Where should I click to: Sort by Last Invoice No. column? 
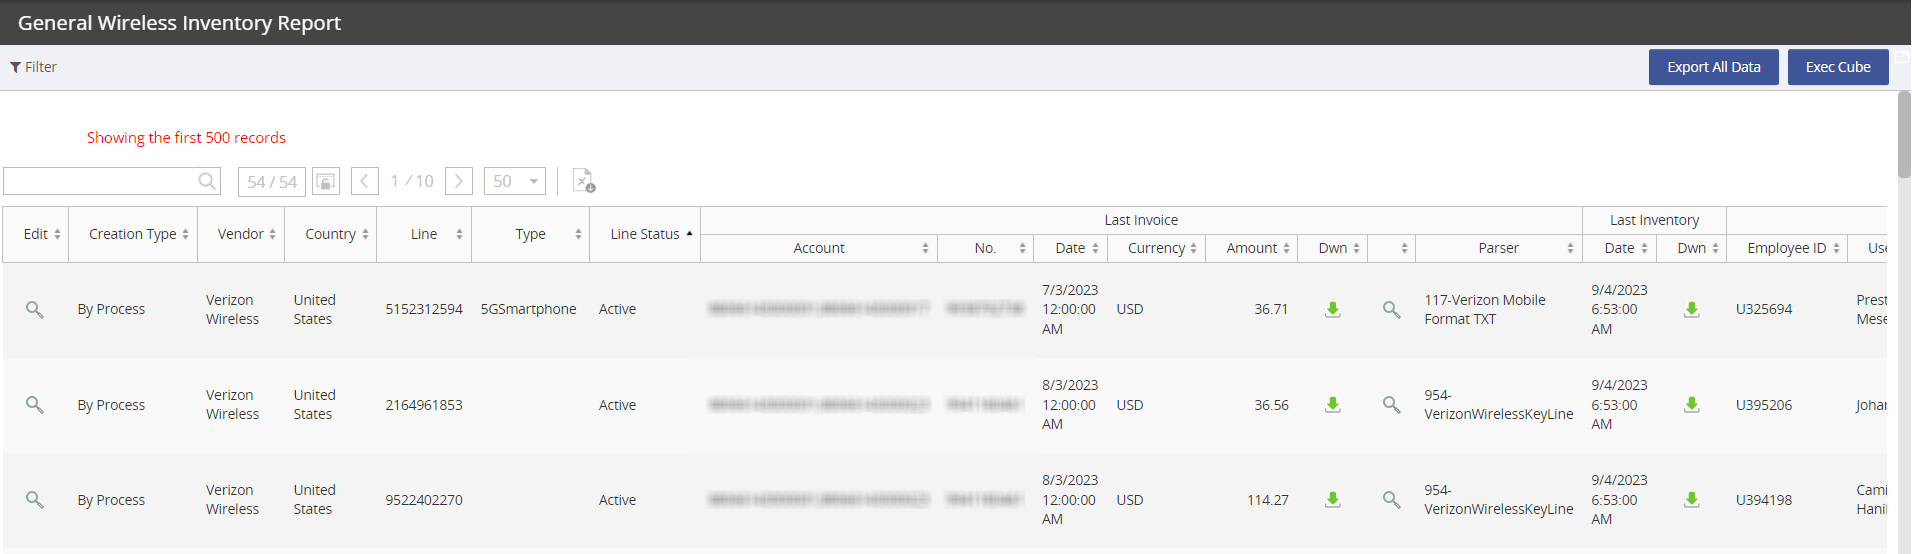tap(986, 248)
